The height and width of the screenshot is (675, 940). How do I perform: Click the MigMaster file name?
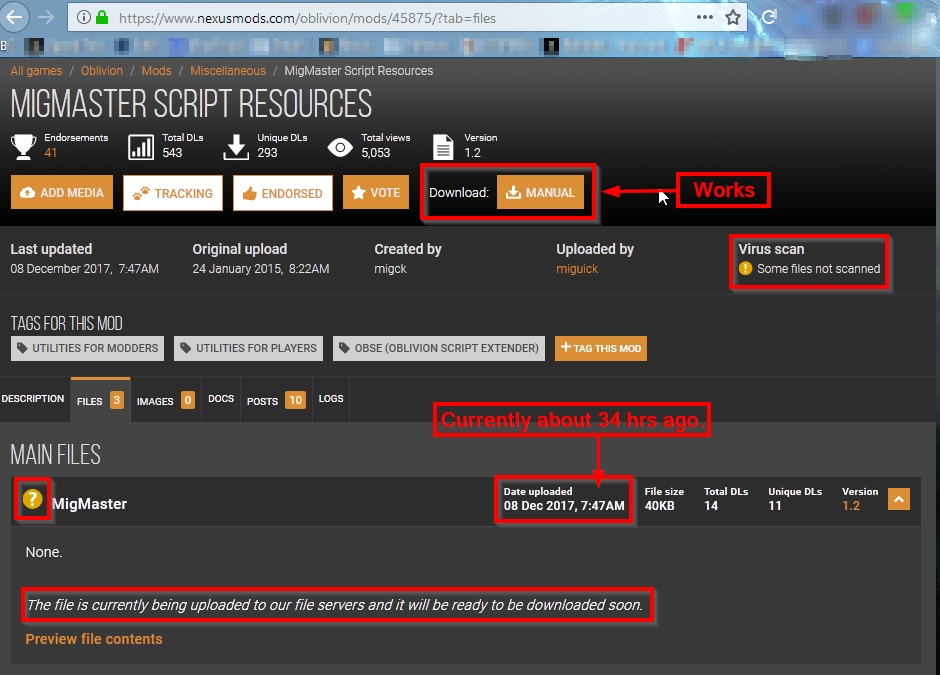coord(89,504)
